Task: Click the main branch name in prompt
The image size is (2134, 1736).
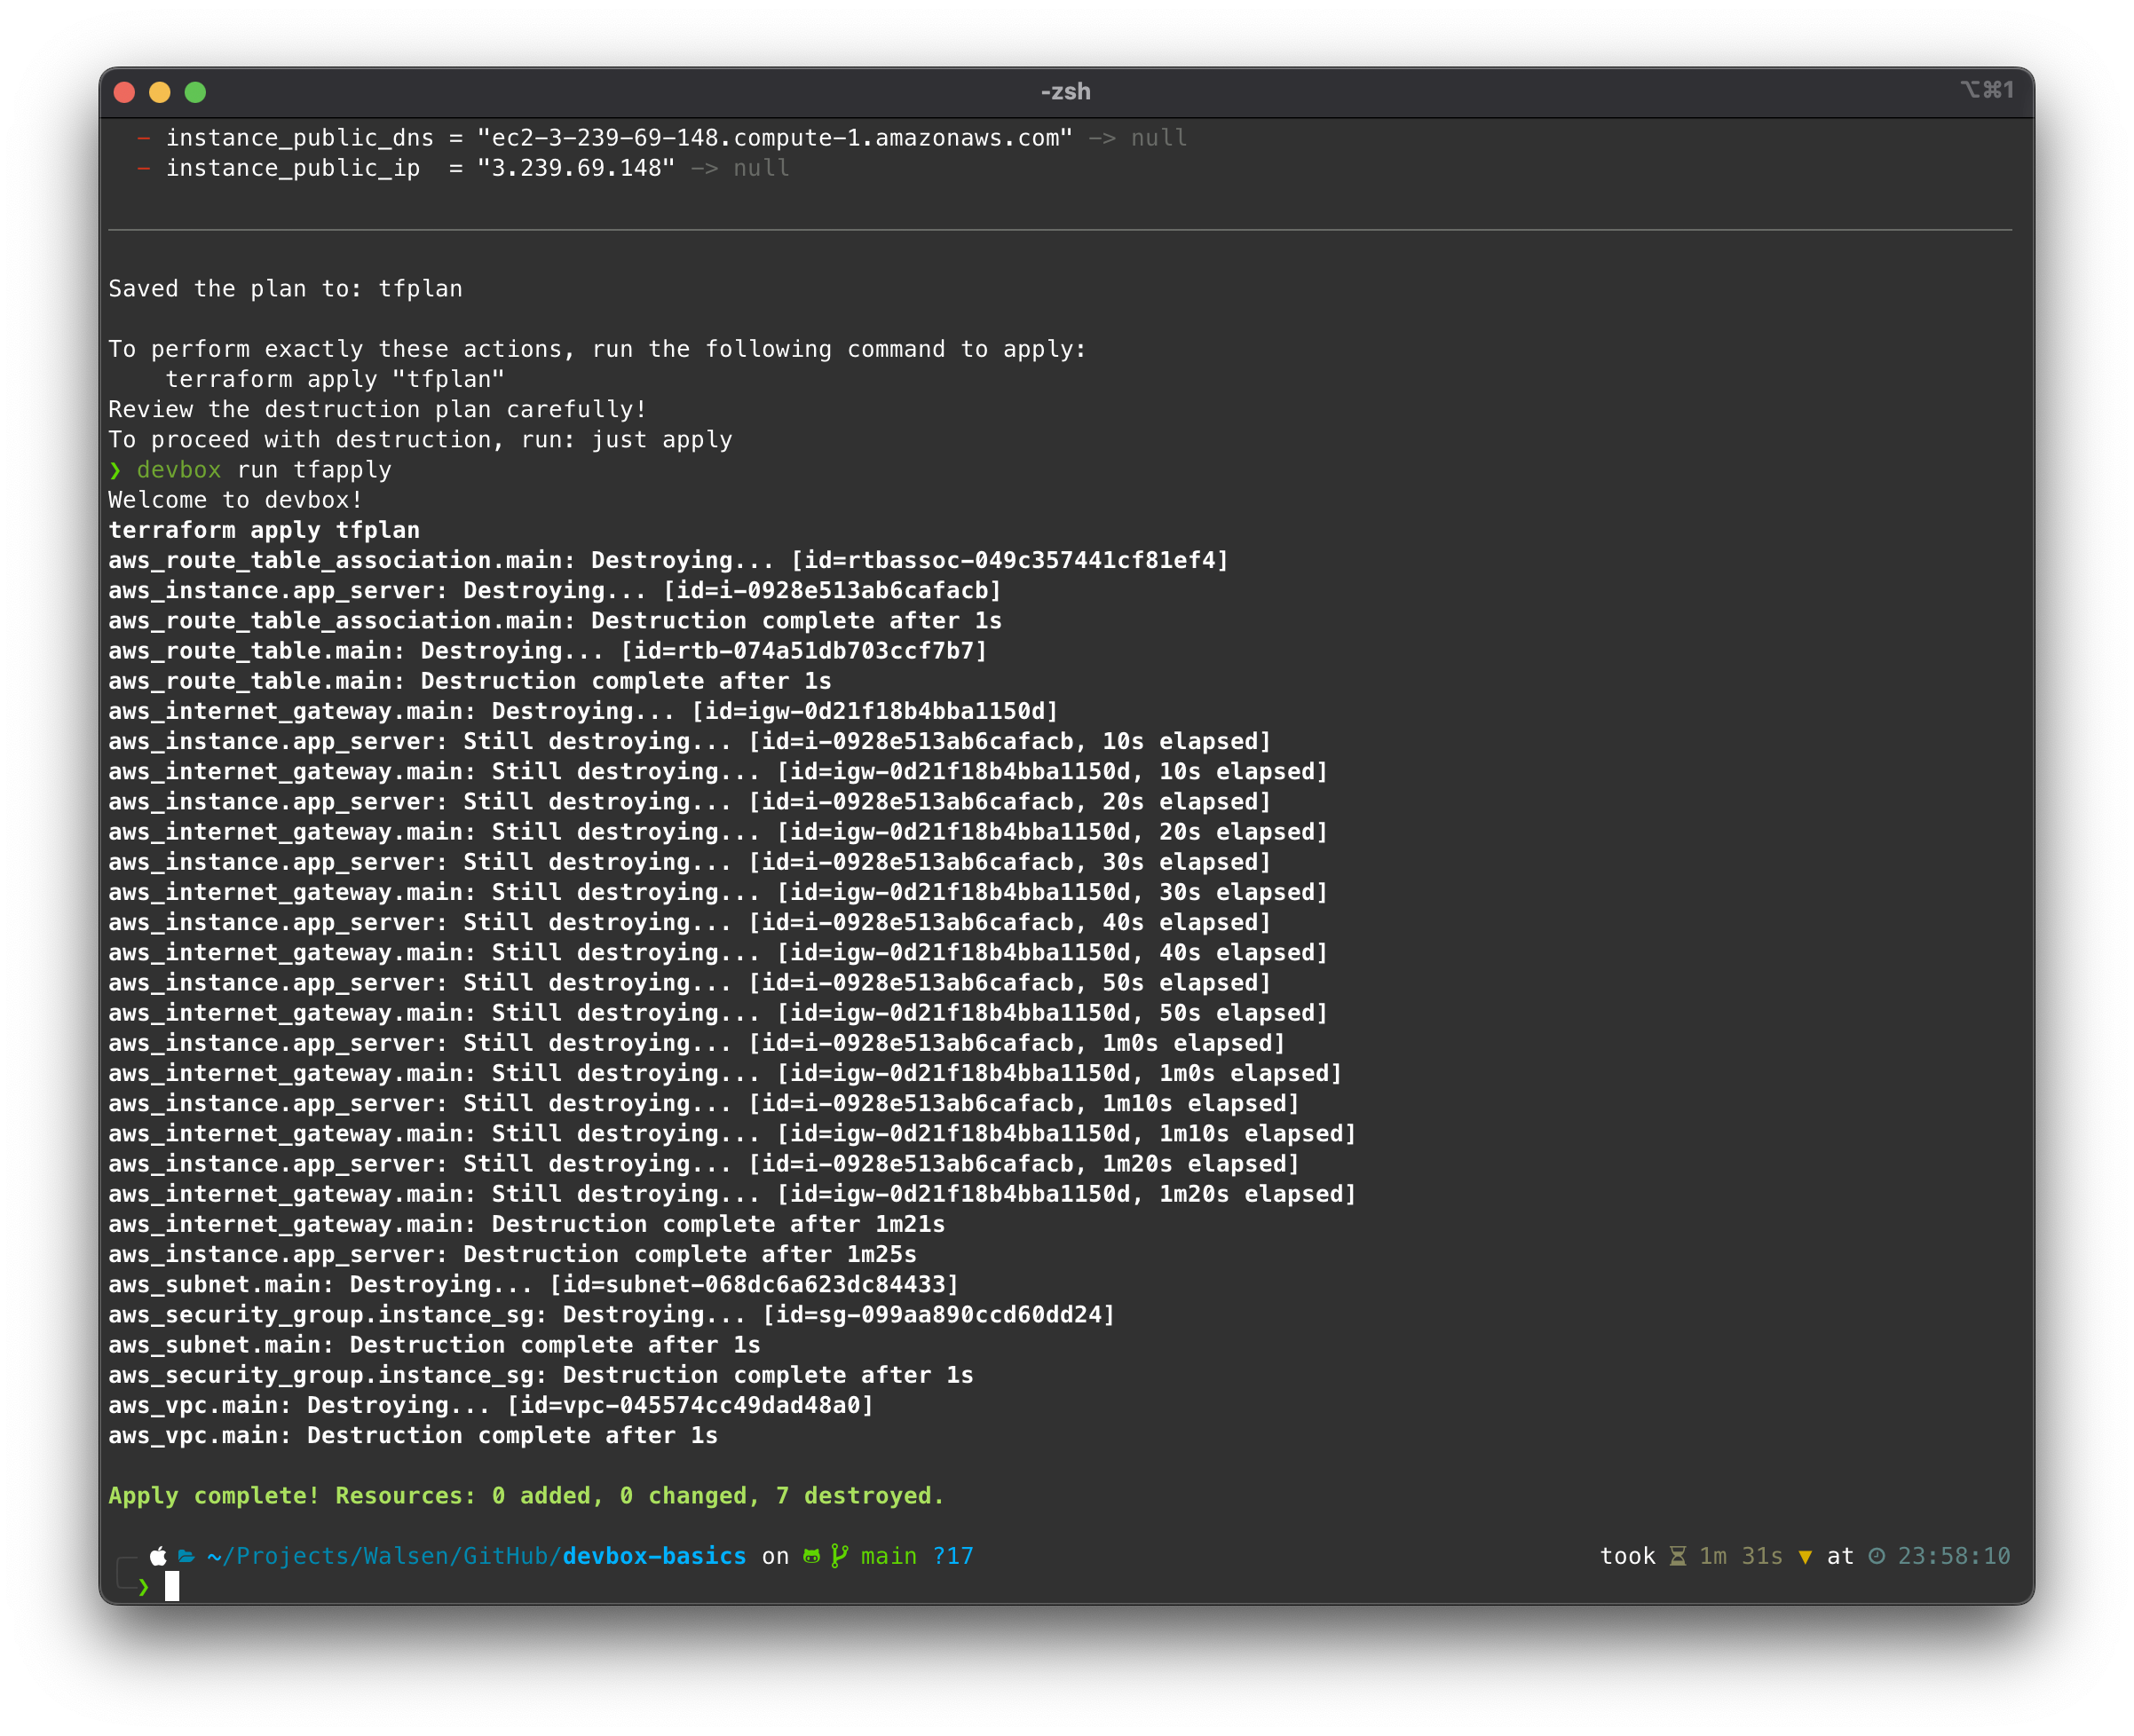Action: coord(889,1556)
